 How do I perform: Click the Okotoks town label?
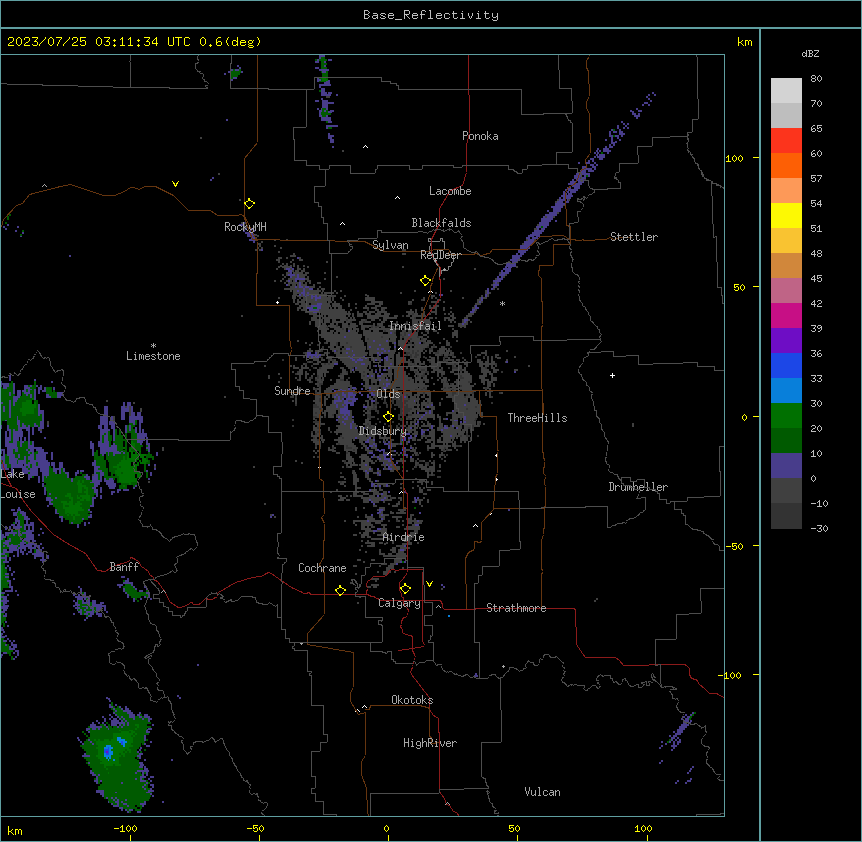(412, 700)
